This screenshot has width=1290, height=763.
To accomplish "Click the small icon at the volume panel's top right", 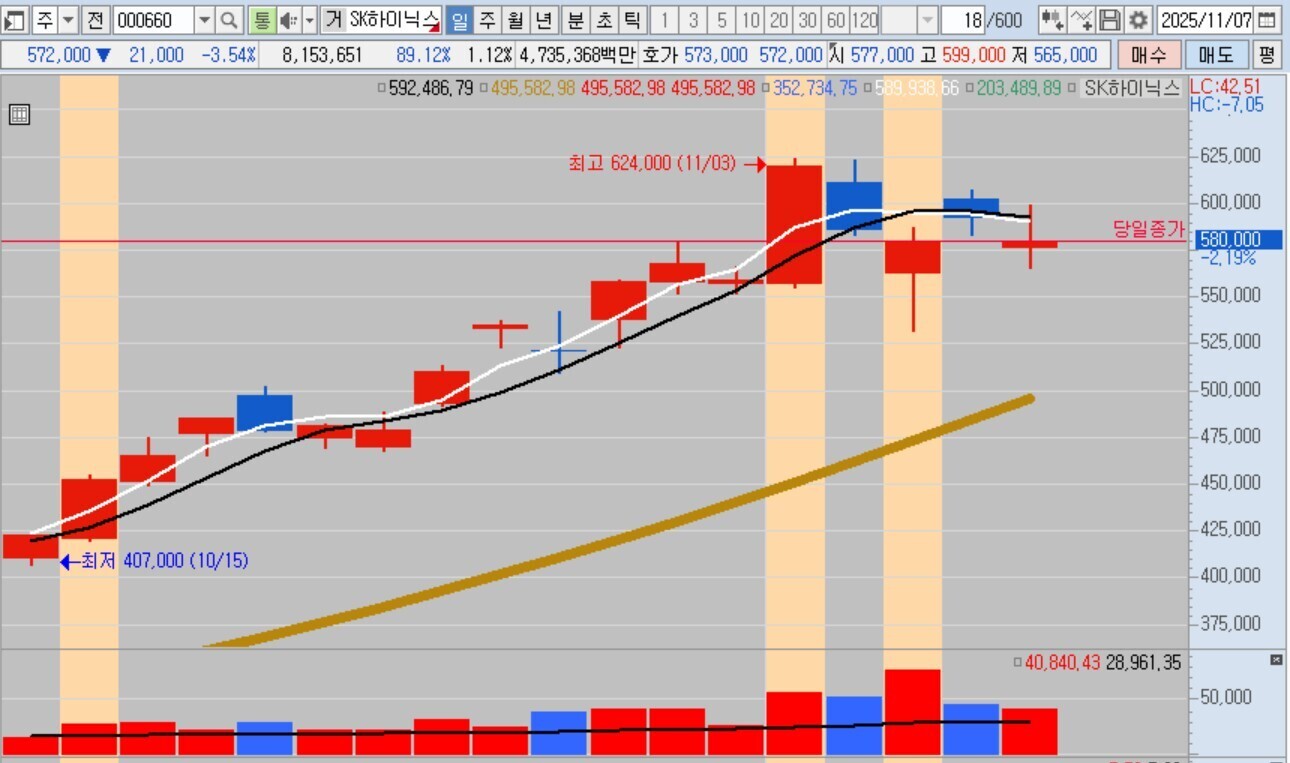I will coord(1275,660).
